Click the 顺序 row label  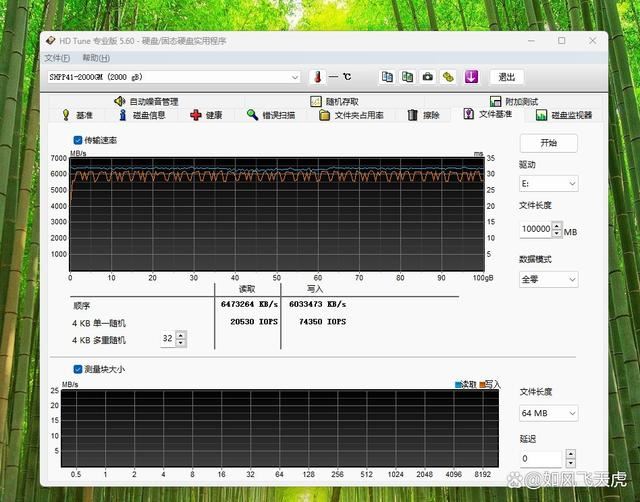81,305
